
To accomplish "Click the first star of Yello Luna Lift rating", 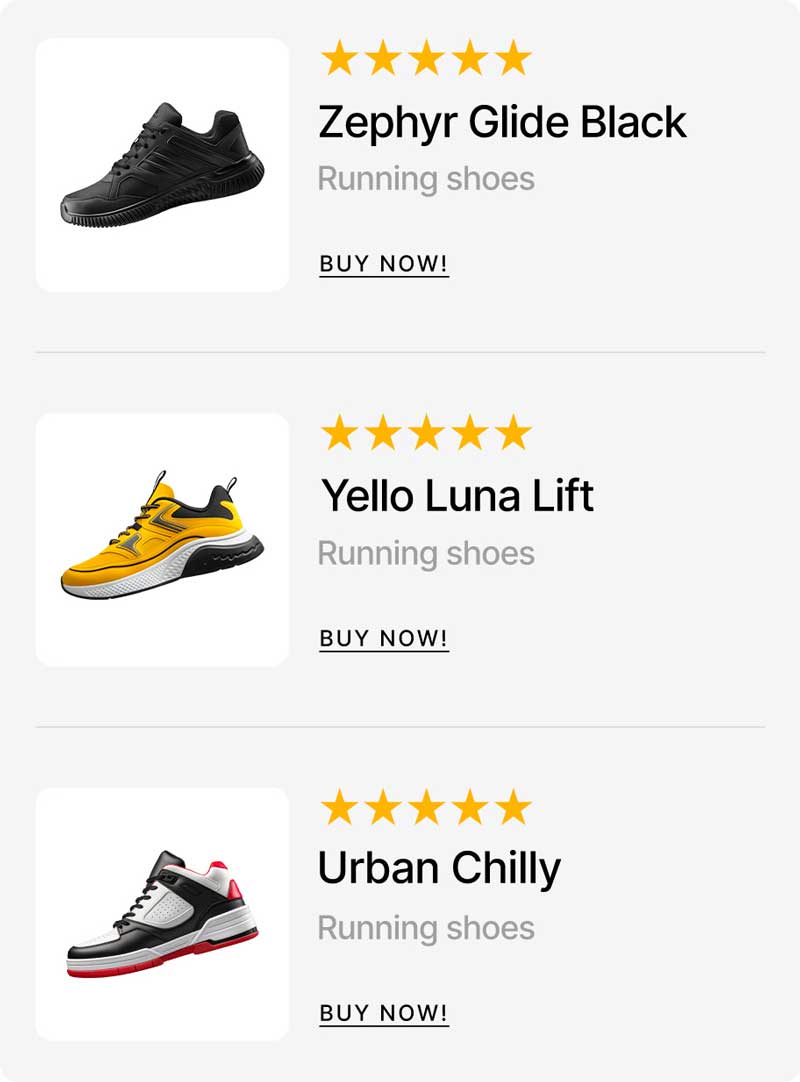I will point(340,432).
